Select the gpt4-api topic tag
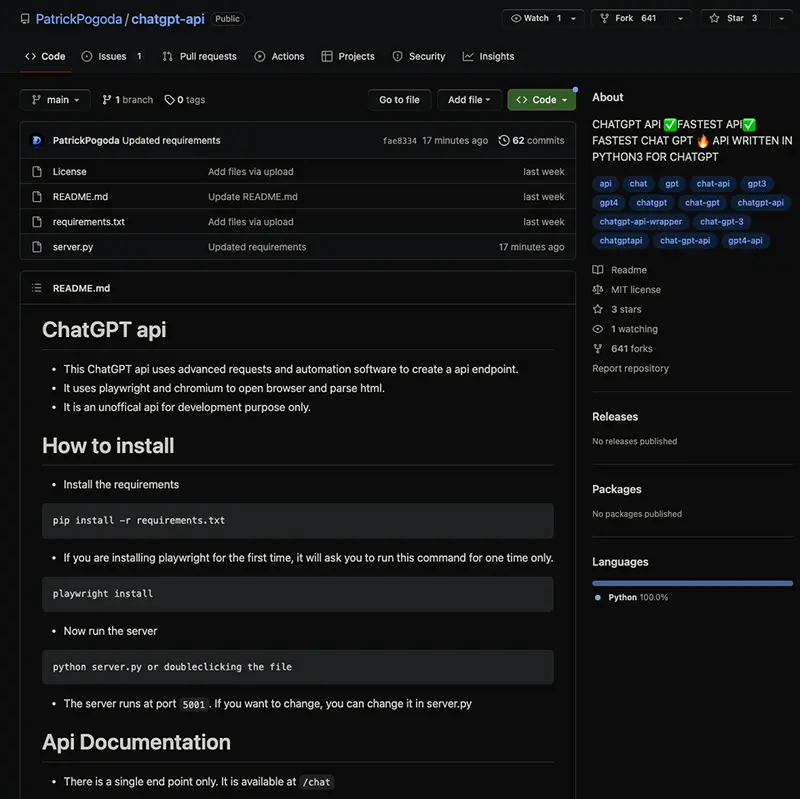 pos(745,241)
